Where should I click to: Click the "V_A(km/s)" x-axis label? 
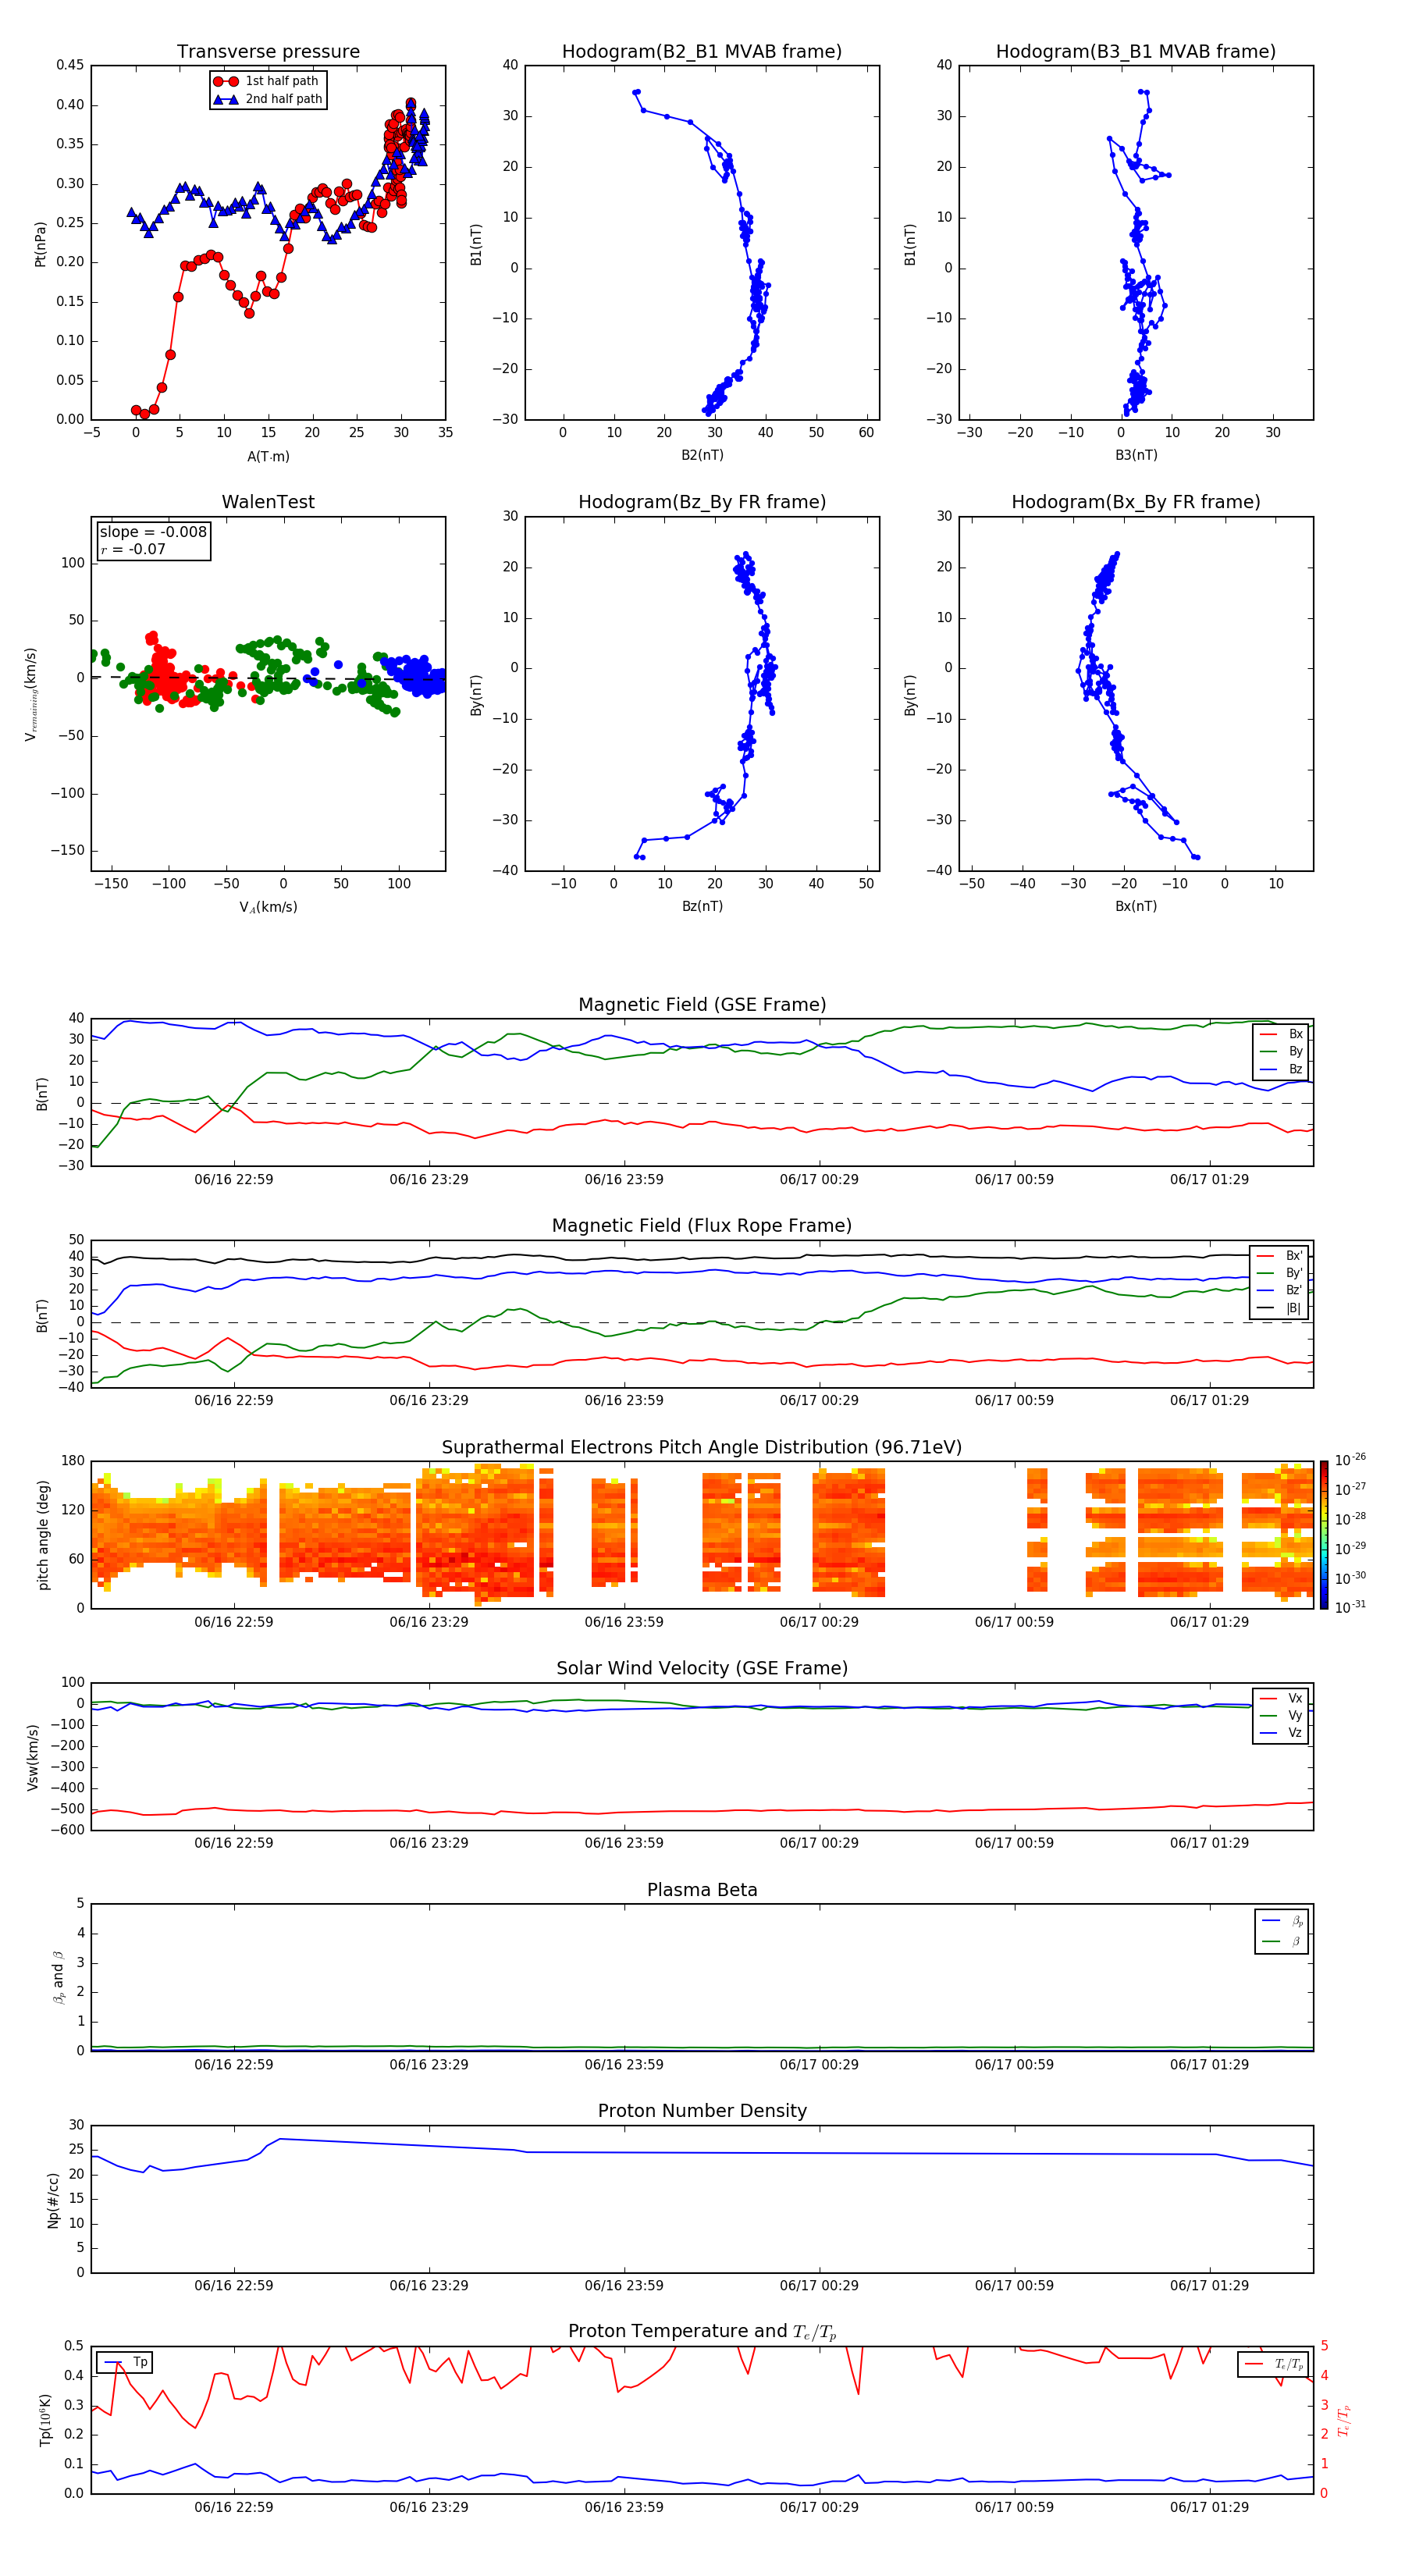268,908
